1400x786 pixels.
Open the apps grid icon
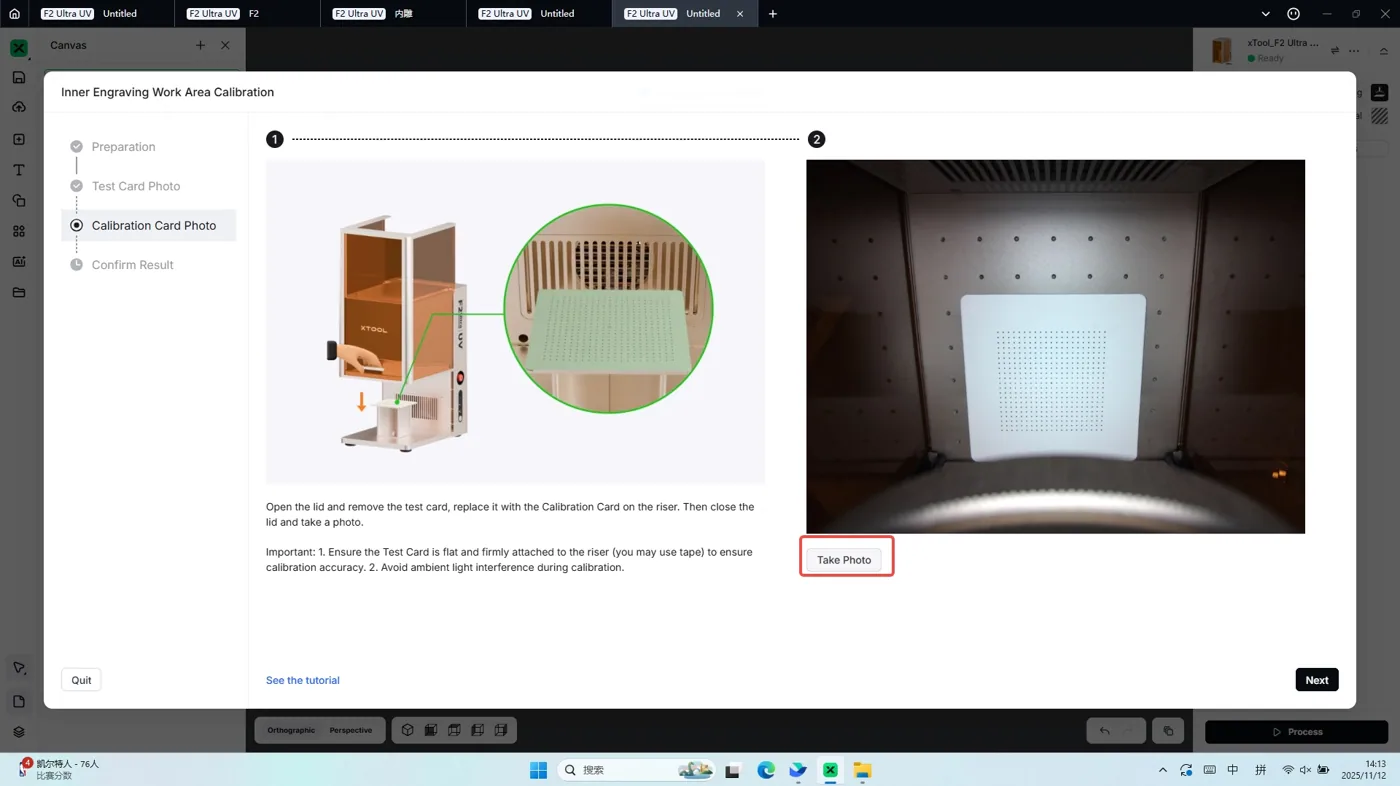point(19,231)
